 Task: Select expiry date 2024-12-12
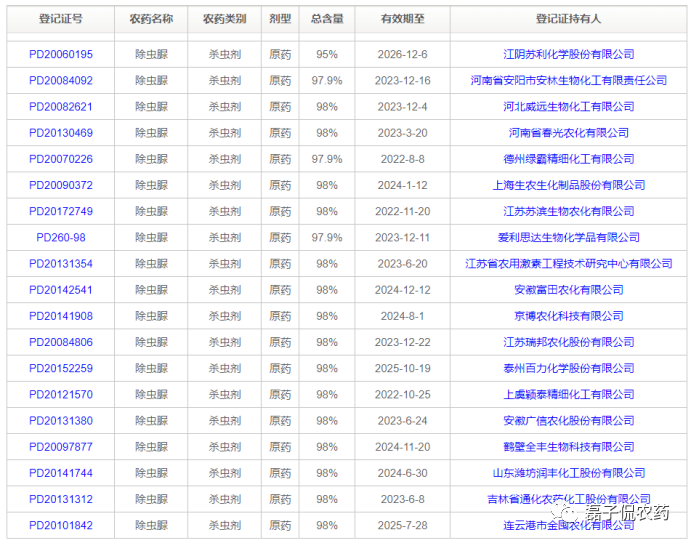pyautogui.click(x=402, y=290)
